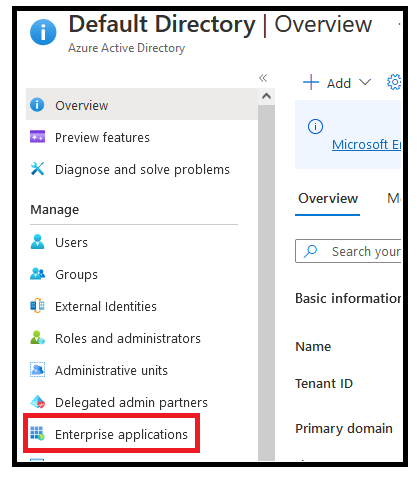Click the Roles and administrators icon
Screen dimensions: 418x483
37,338
